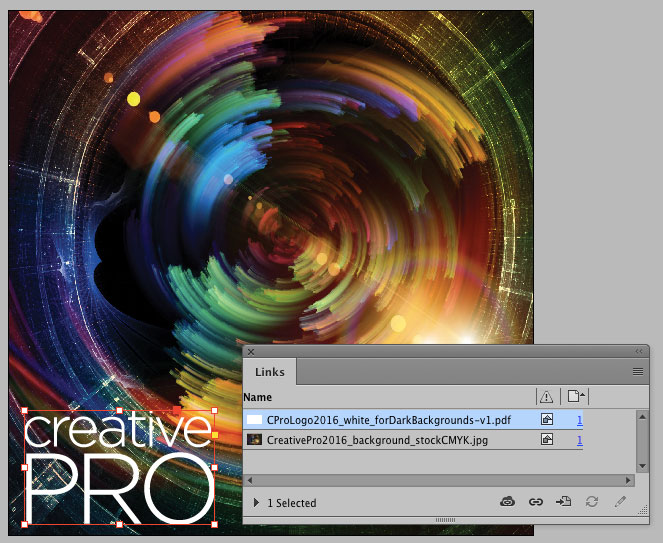
Task: Click the Relink from CC Libraries icon
Action: [507, 502]
